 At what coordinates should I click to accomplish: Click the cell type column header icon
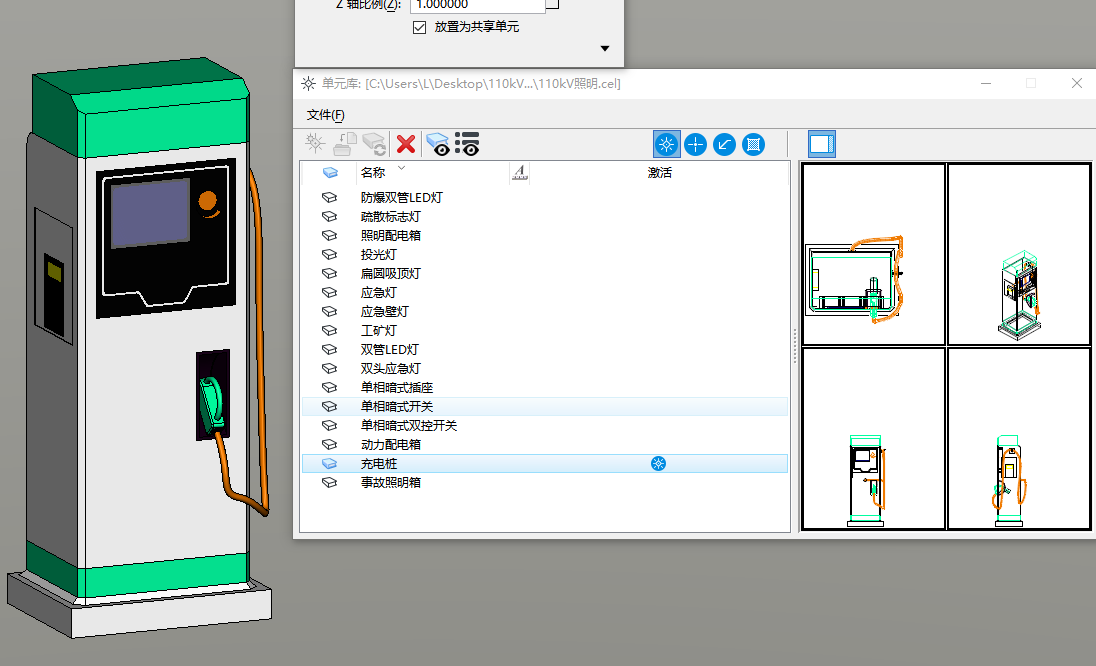(330, 173)
